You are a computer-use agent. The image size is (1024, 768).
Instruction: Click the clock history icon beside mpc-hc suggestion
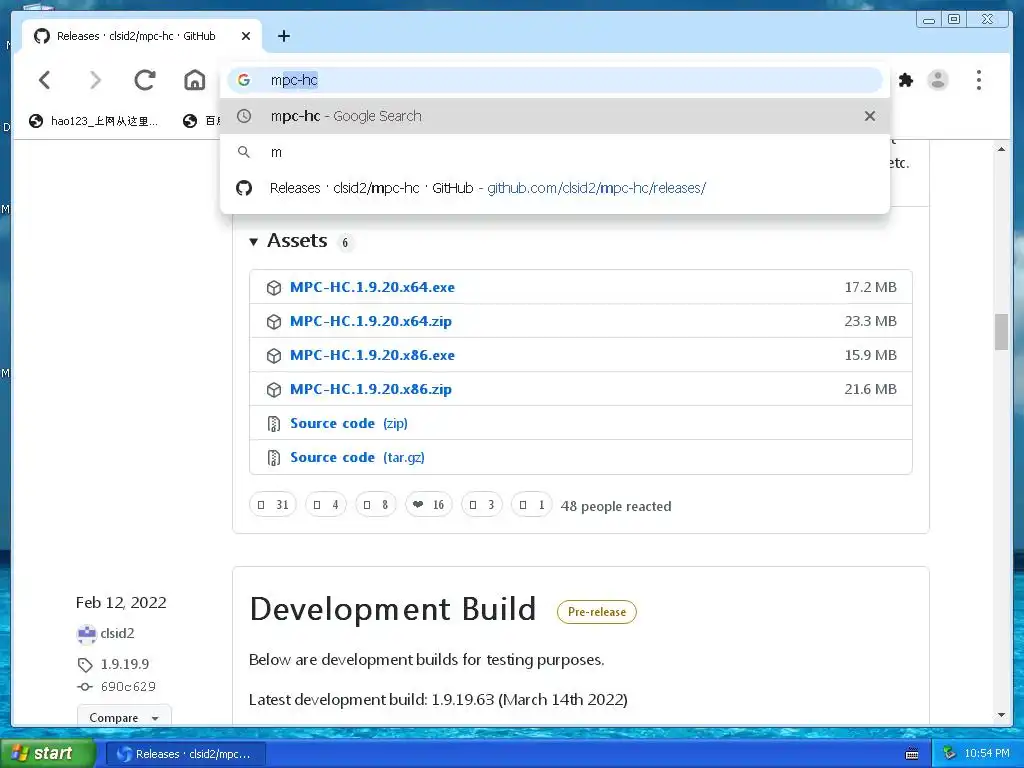pyautogui.click(x=244, y=116)
